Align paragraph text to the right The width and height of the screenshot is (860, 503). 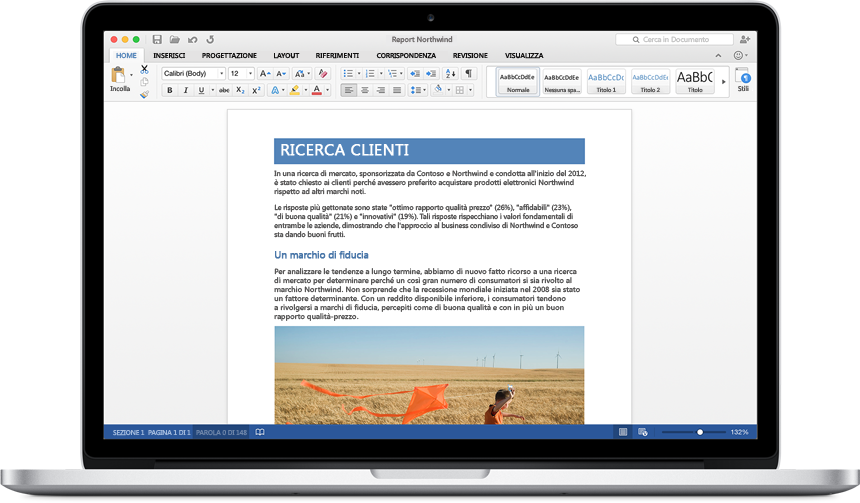381,91
